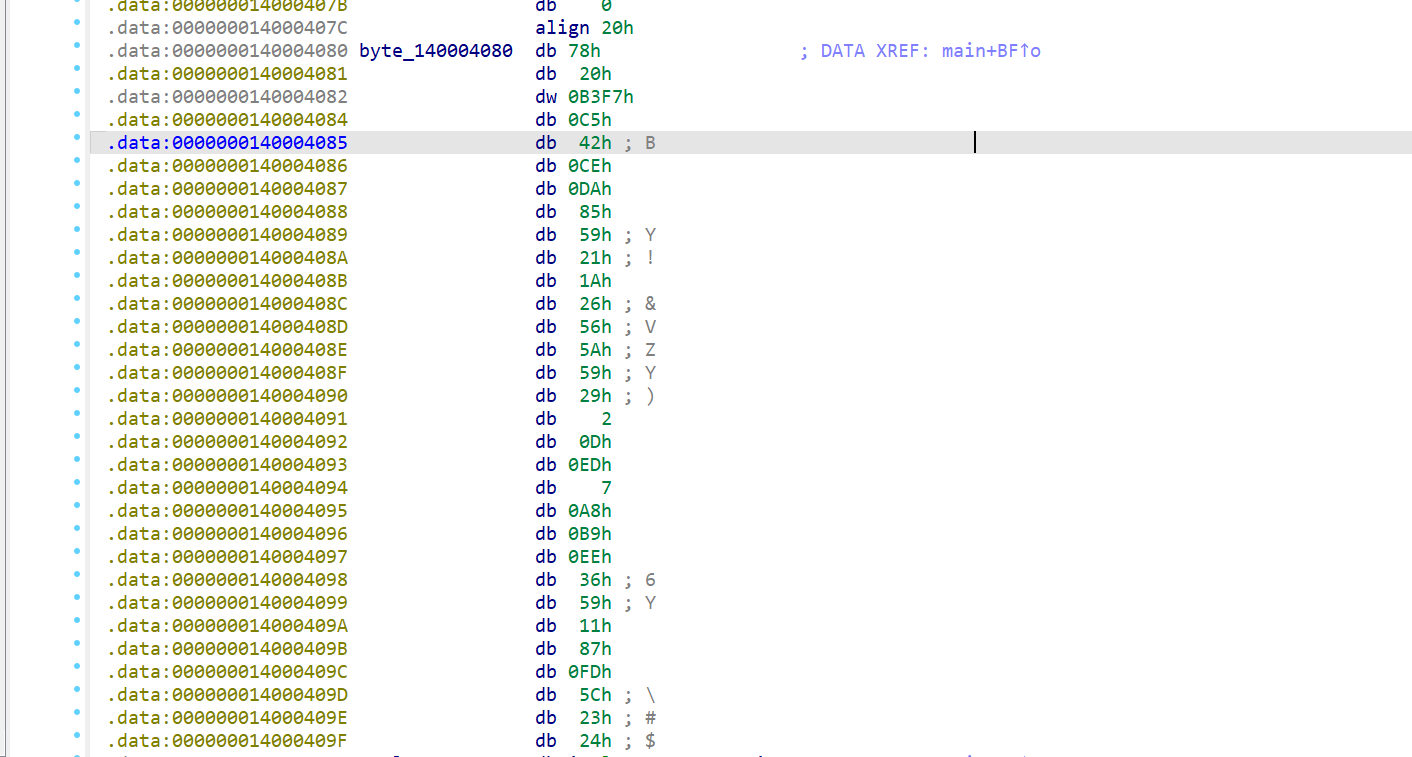Image resolution: width=1412 pixels, height=757 pixels.
Task: Select address .data:0000000140004082
Action: [228, 97]
